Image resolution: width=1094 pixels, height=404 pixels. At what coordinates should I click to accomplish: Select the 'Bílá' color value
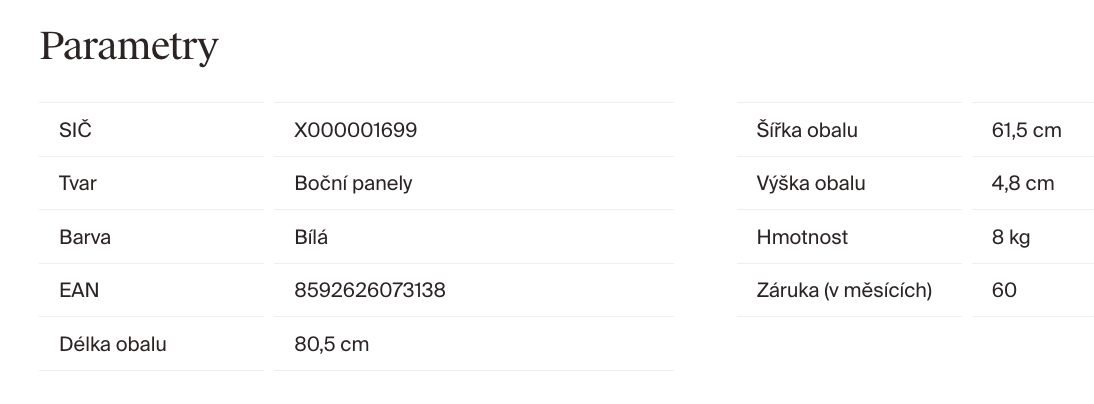311,238
